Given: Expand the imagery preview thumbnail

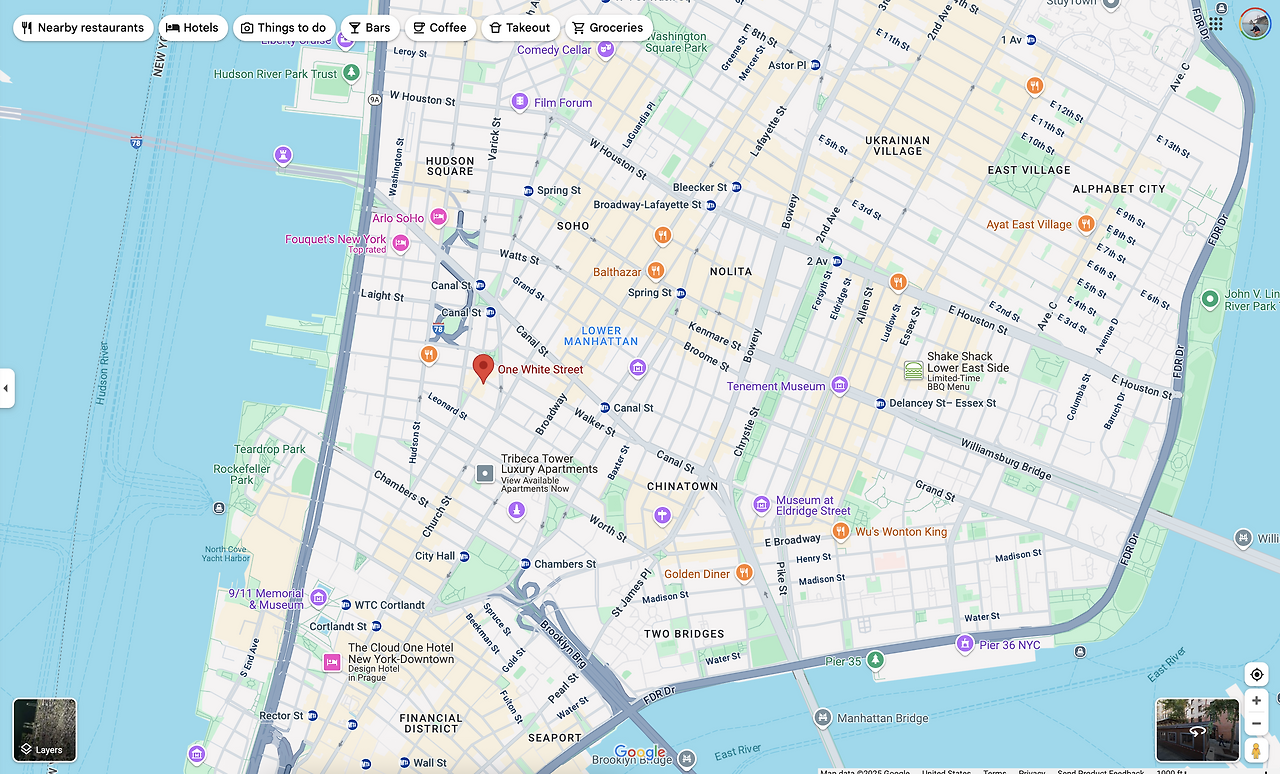Looking at the screenshot, I should point(1197,730).
